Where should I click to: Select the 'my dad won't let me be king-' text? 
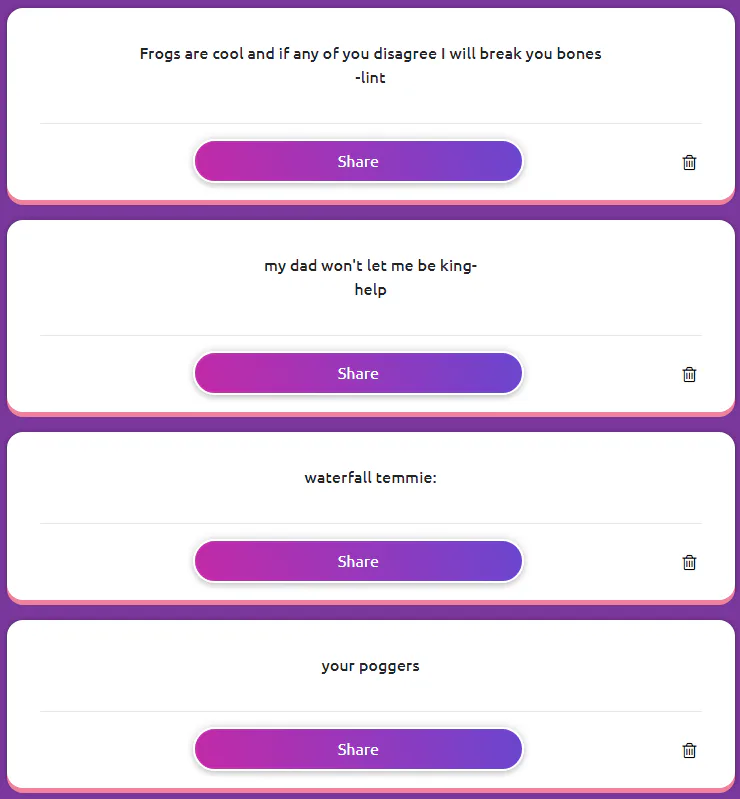[x=370, y=266]
